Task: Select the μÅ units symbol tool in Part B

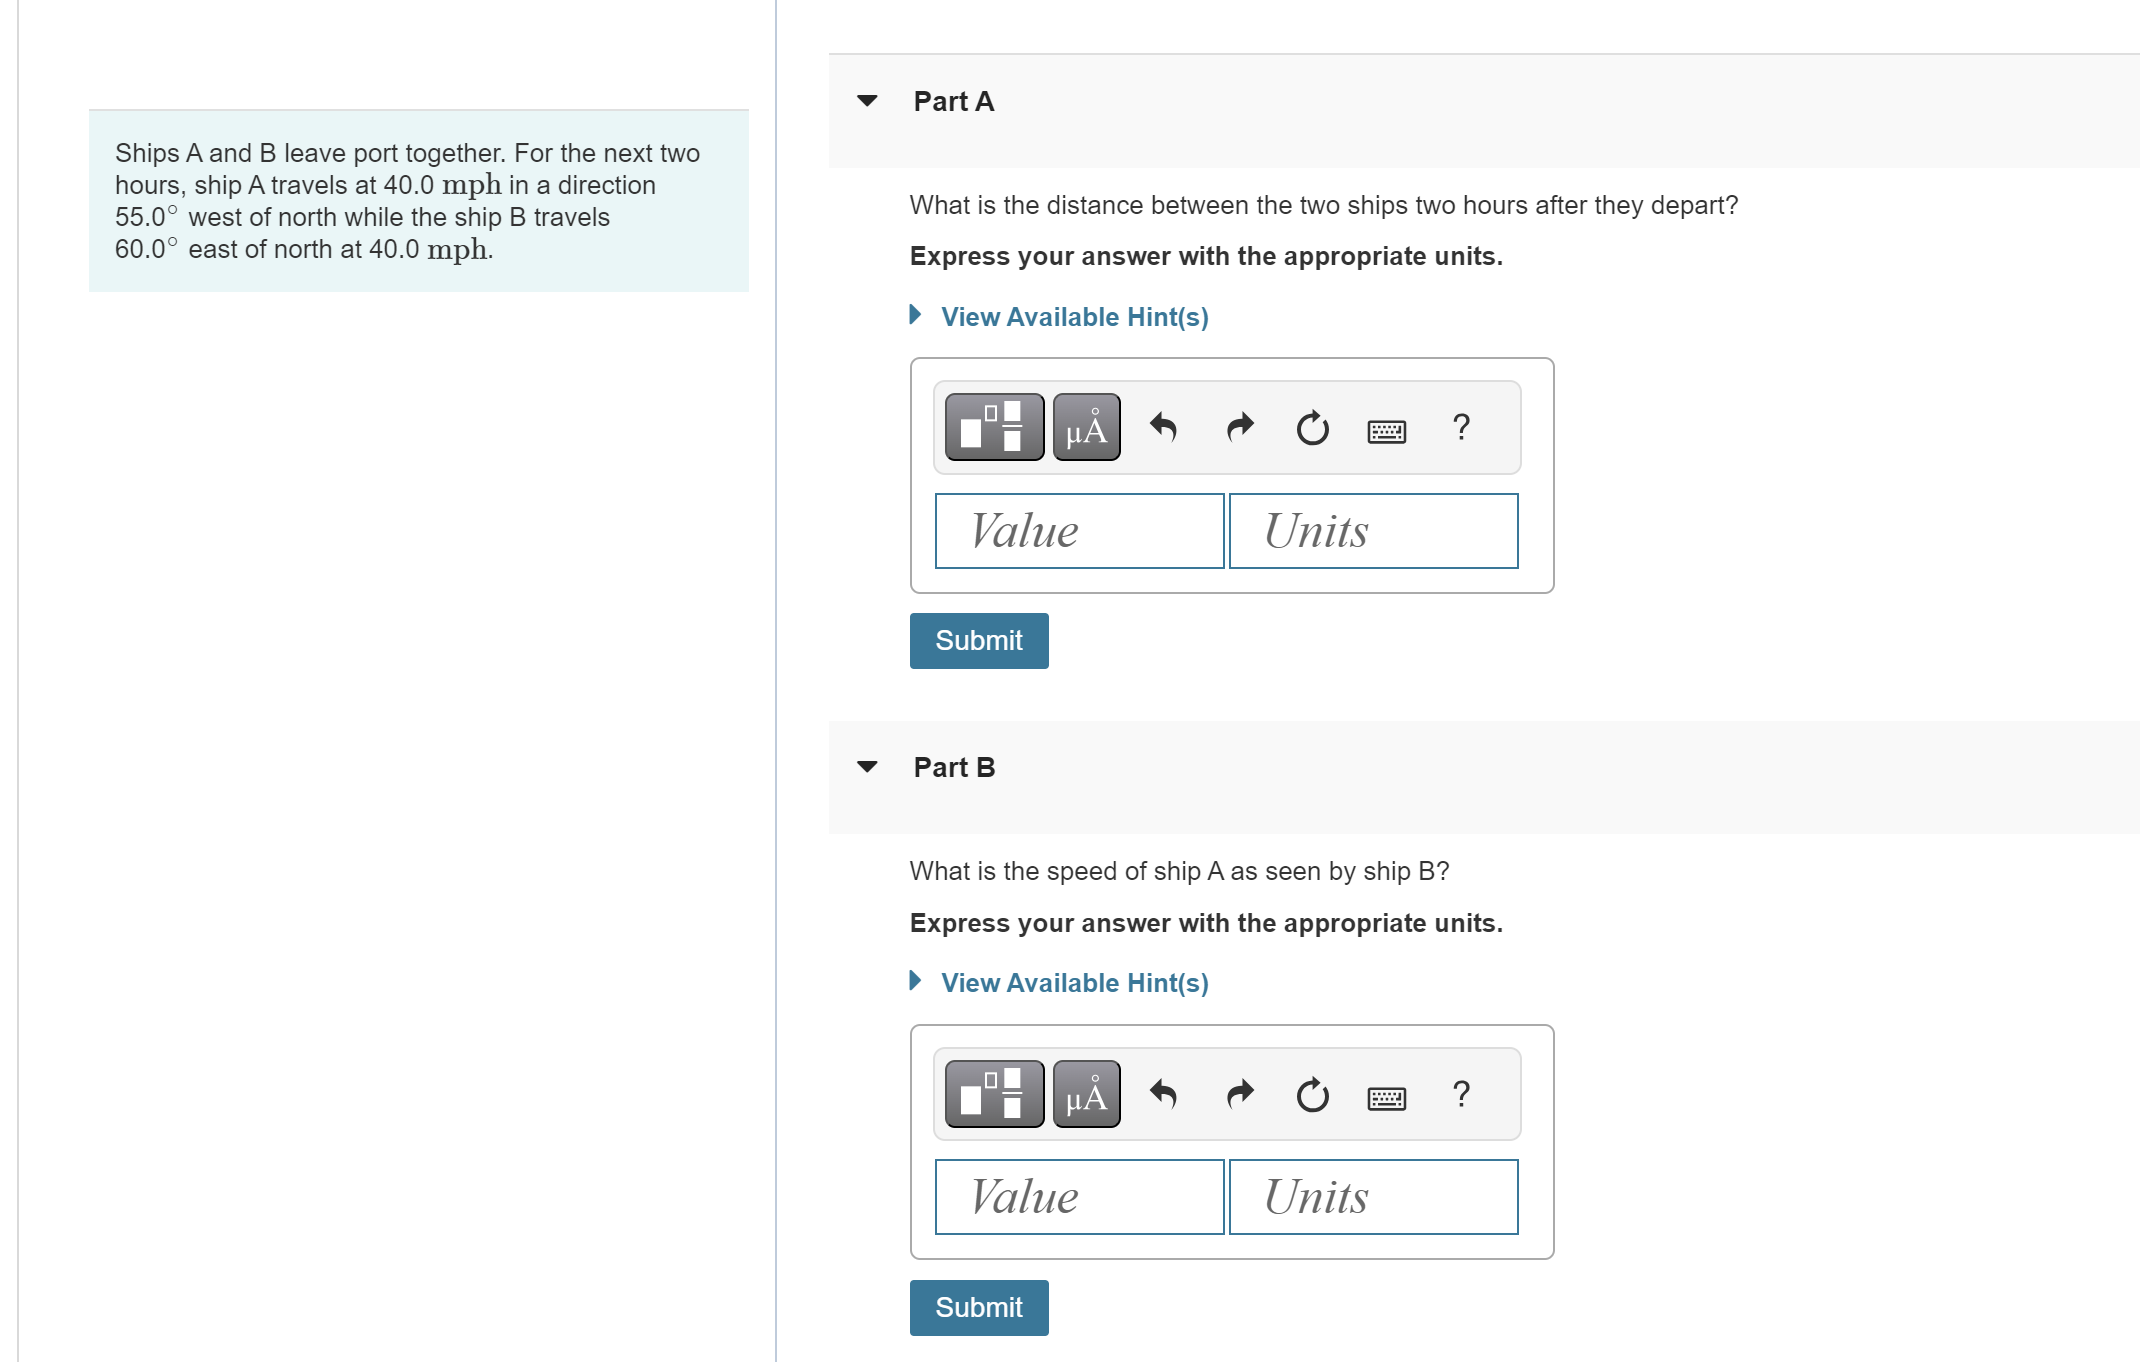Action: 1085,1093
